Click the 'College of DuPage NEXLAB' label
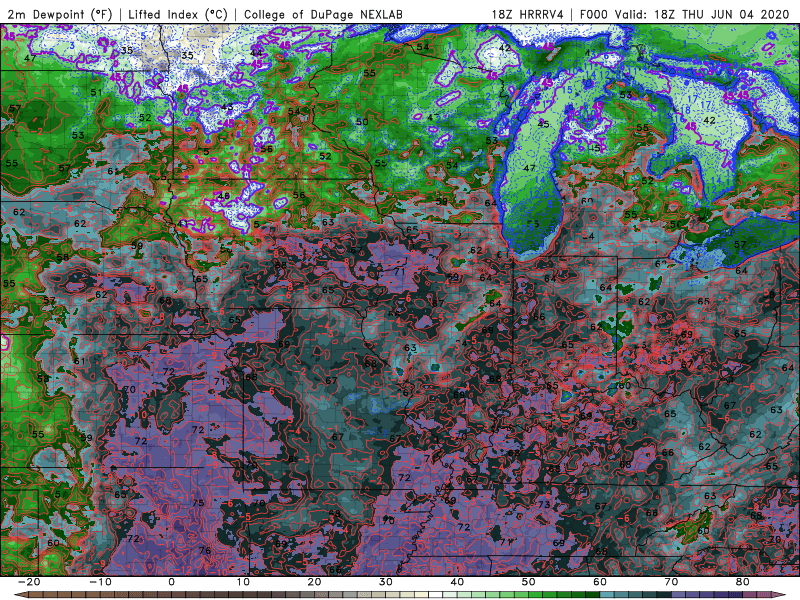The image size is (800, 600). point(323,14)
